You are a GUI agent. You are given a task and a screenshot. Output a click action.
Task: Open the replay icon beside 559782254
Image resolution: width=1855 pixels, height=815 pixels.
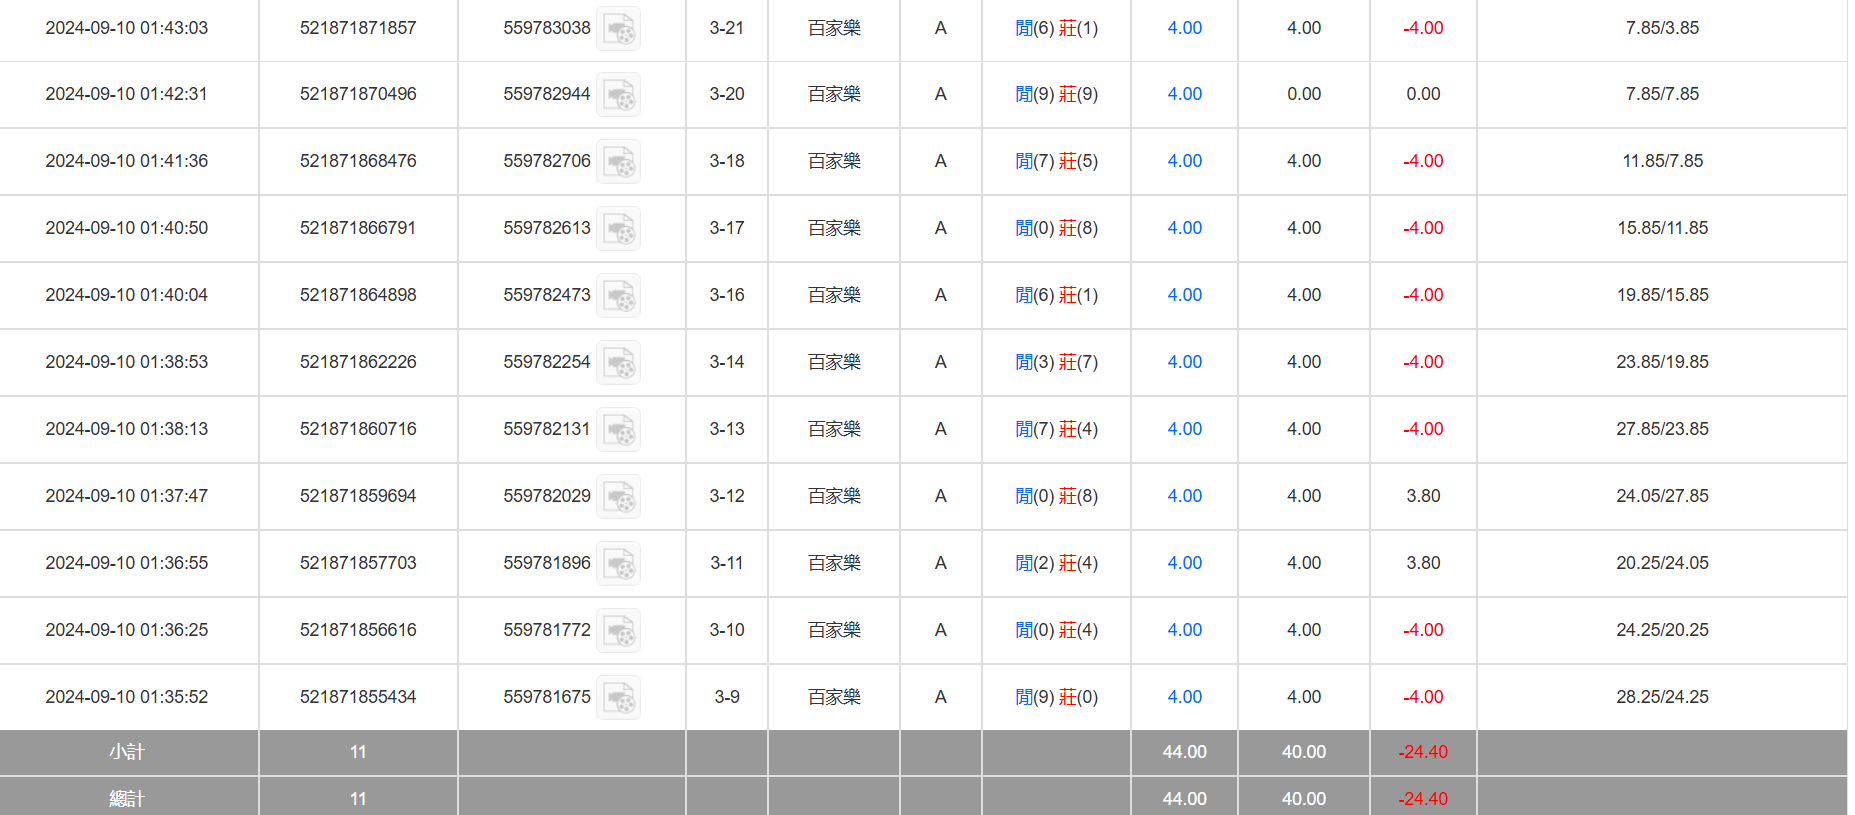[x=619, y=363]
